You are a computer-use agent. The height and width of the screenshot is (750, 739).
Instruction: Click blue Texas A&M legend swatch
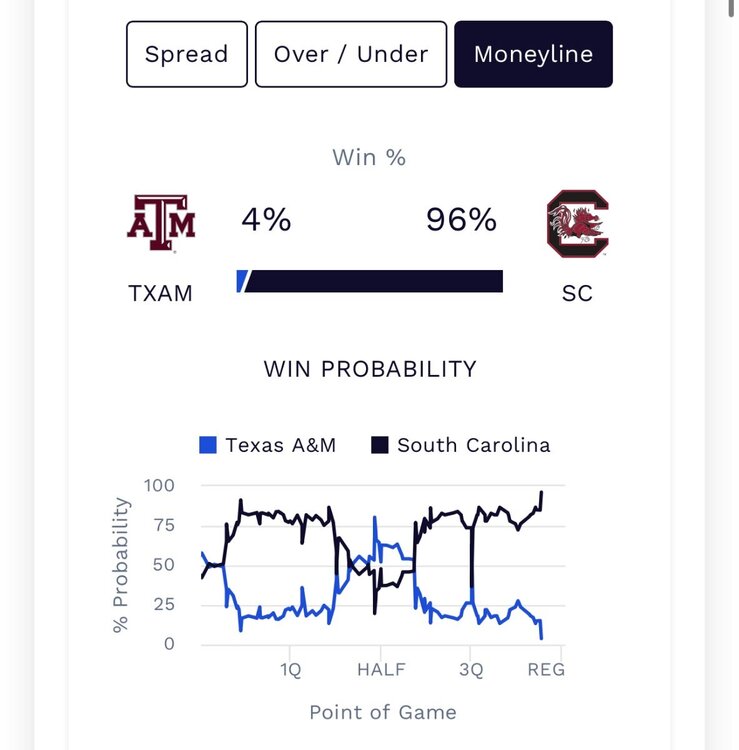[x=208, y=445]
